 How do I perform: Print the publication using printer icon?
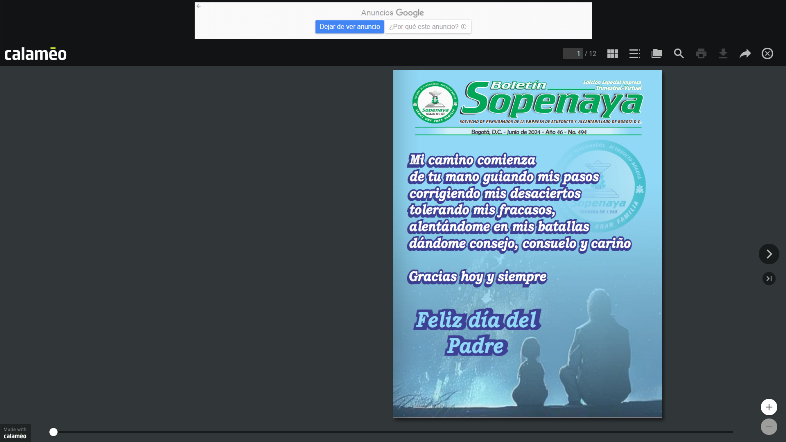[x=701, y=54]
